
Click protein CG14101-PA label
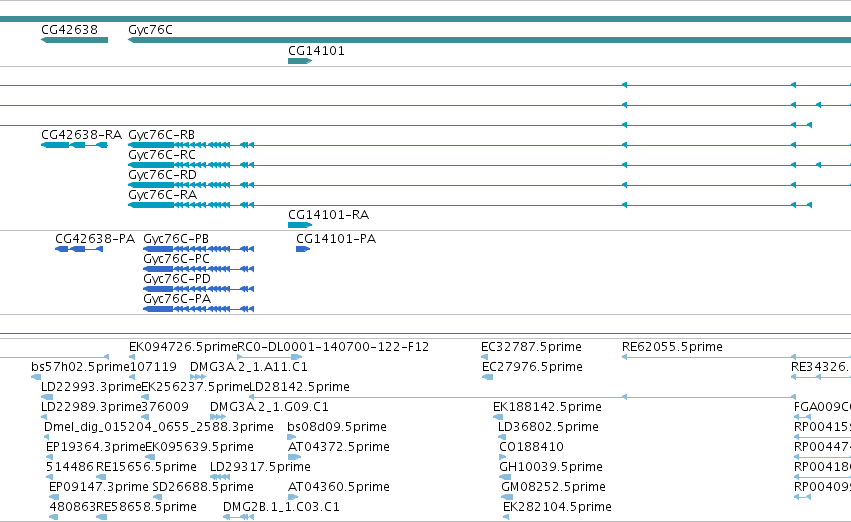coord(336,239)
